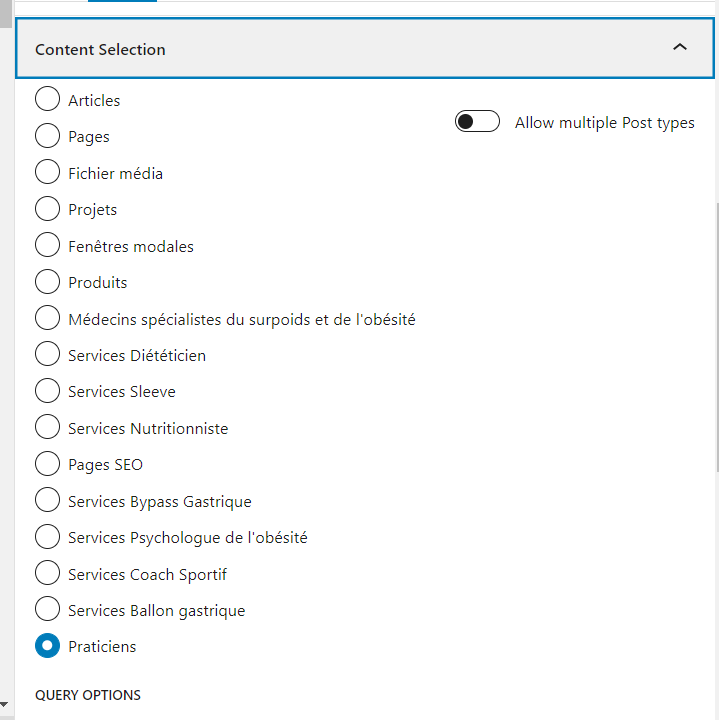This screenshot has height=720, width=719.
Task: Select Services Coach Sportif radio button
Action: point(47,574)
